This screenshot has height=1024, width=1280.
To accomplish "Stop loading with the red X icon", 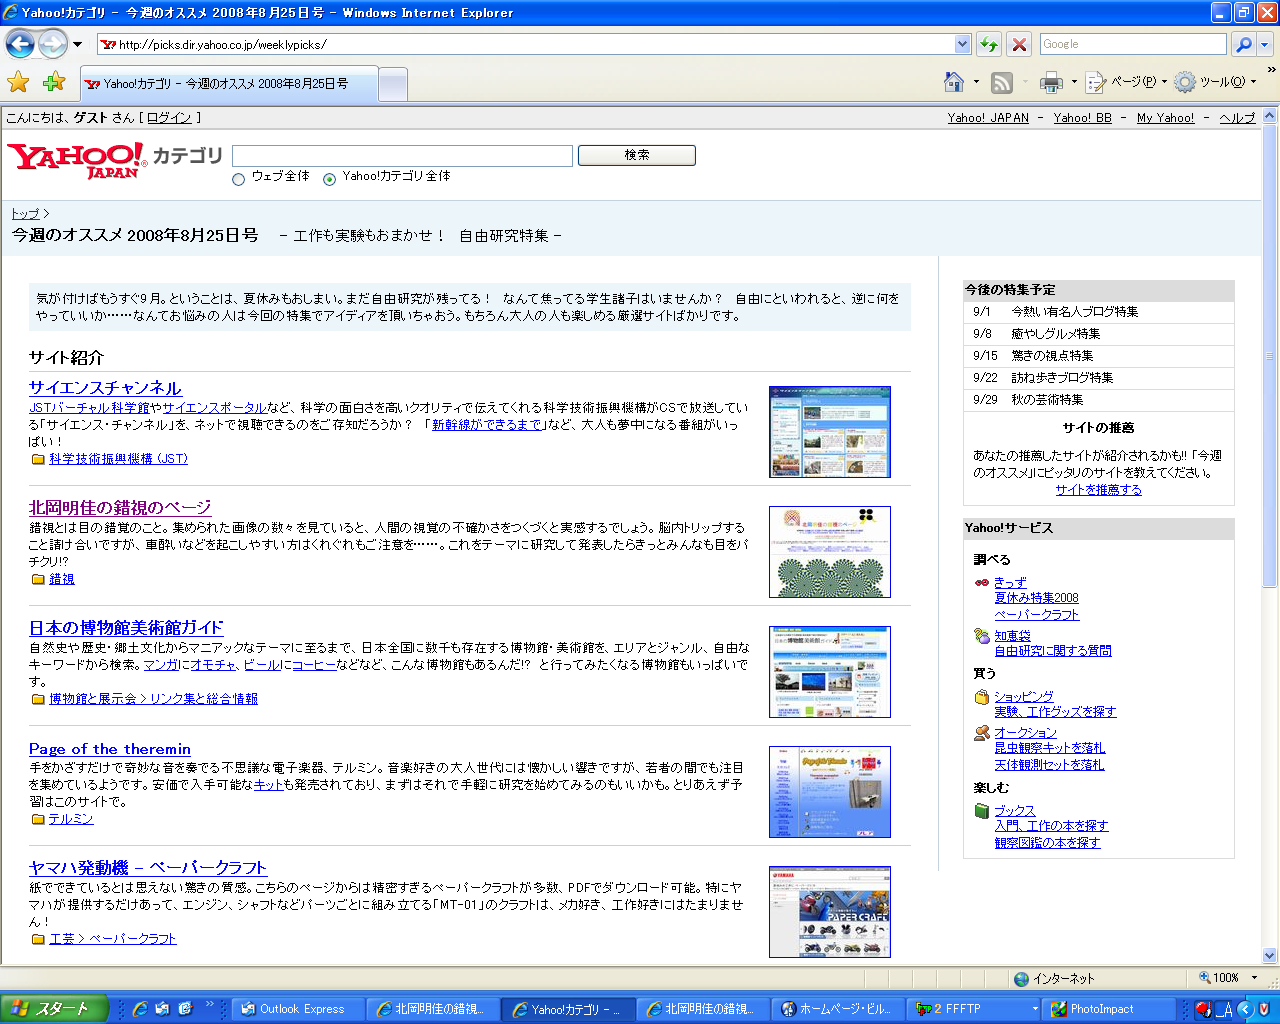I will coord(1018,44).
